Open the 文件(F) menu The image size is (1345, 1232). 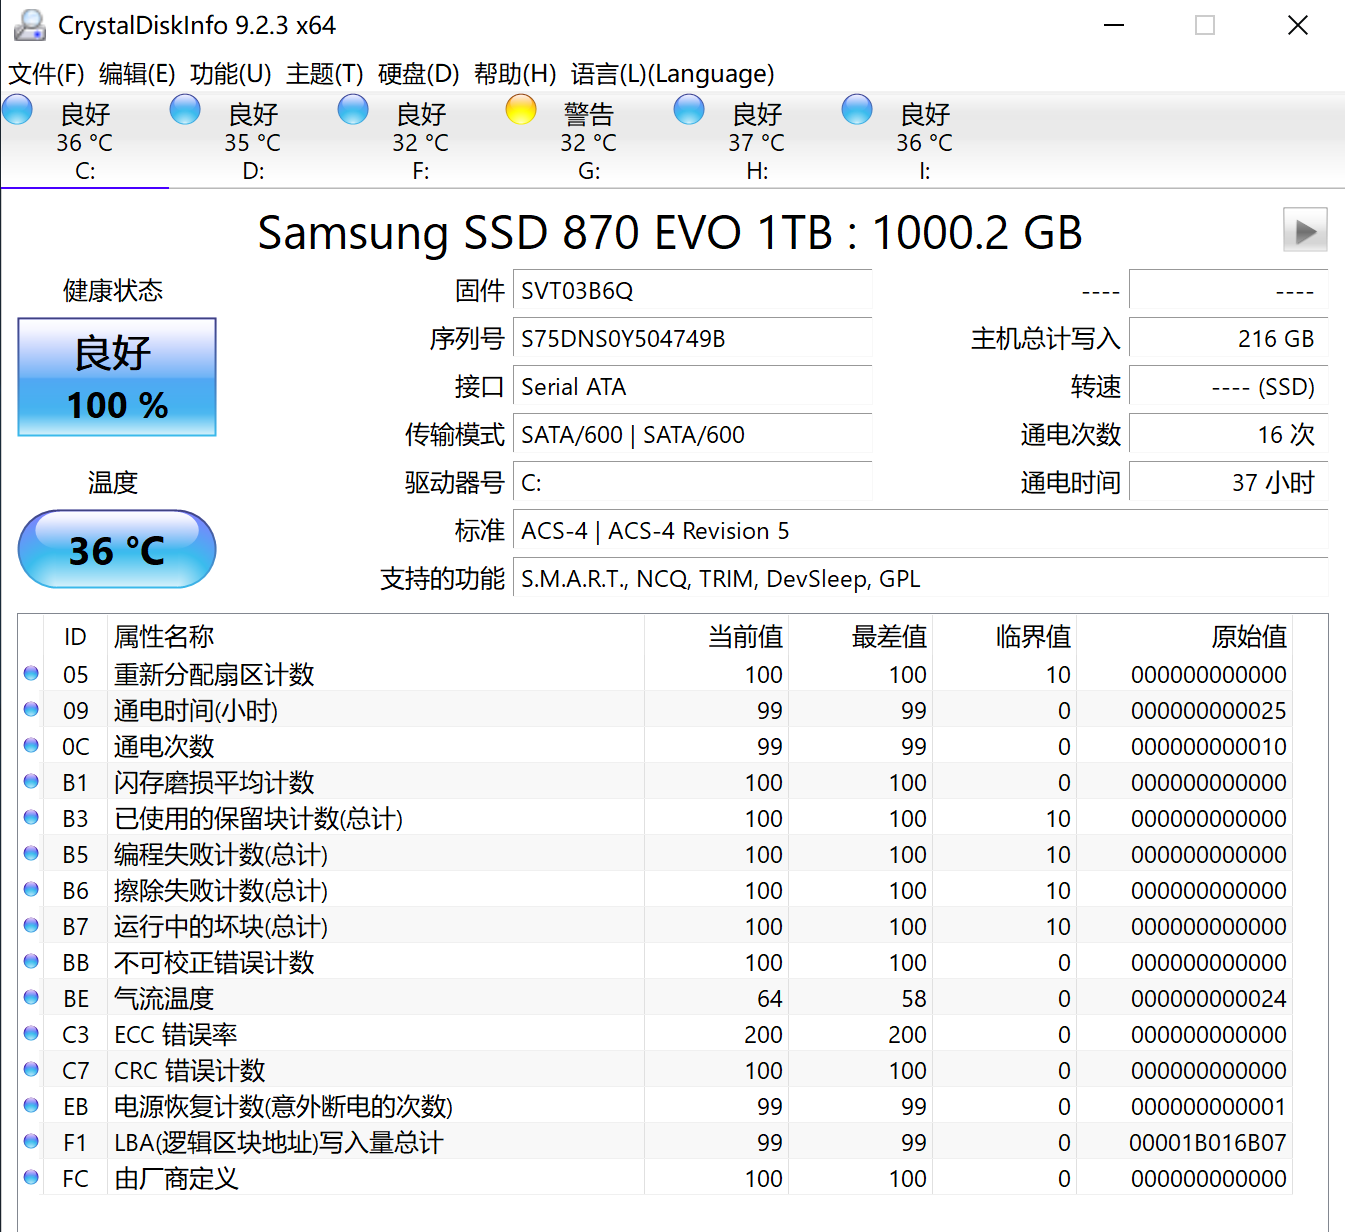46,74
